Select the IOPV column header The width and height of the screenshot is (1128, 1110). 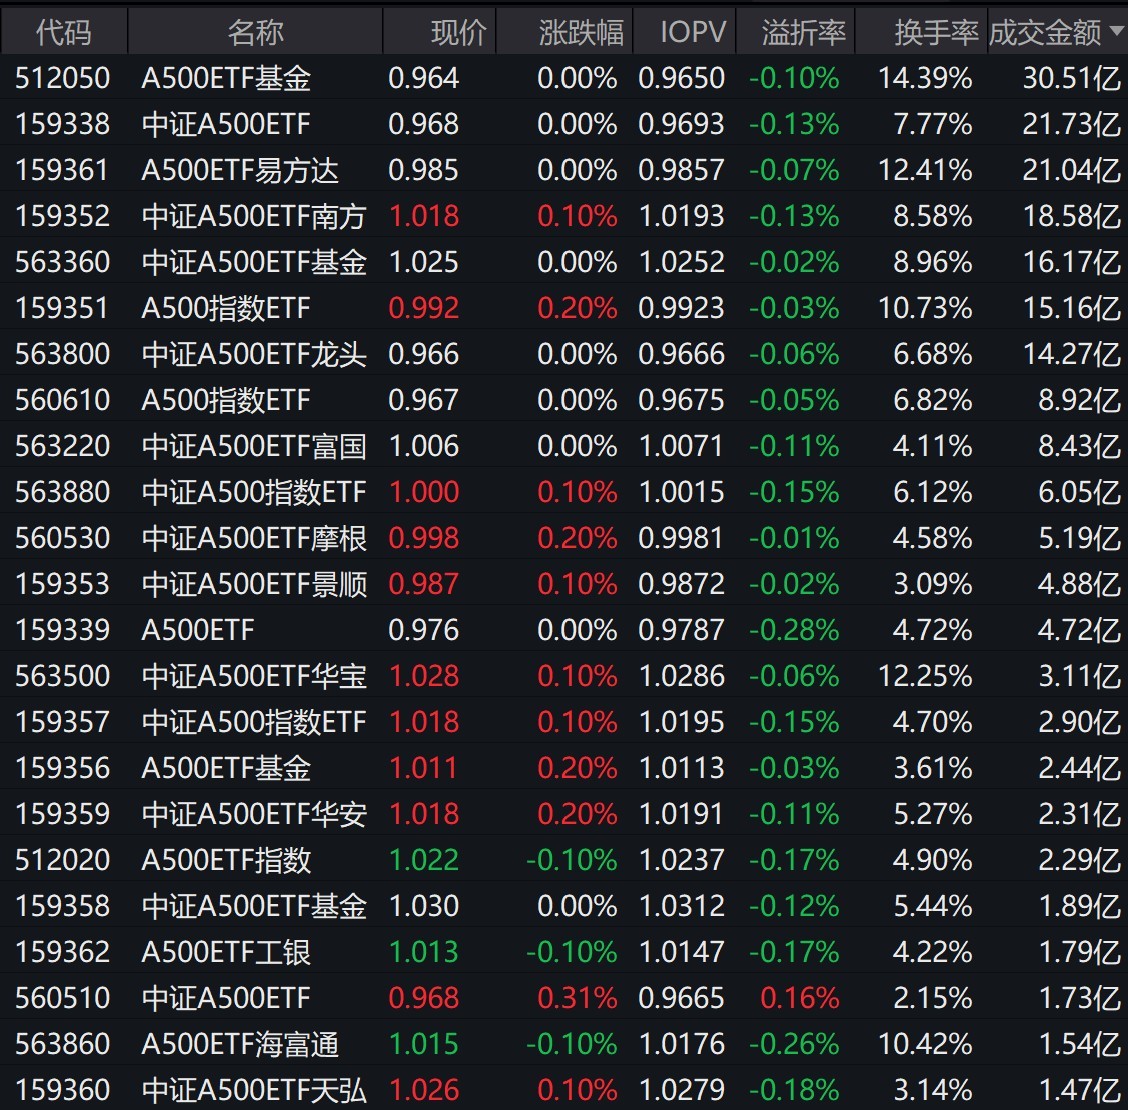click(x=692, y=33)
